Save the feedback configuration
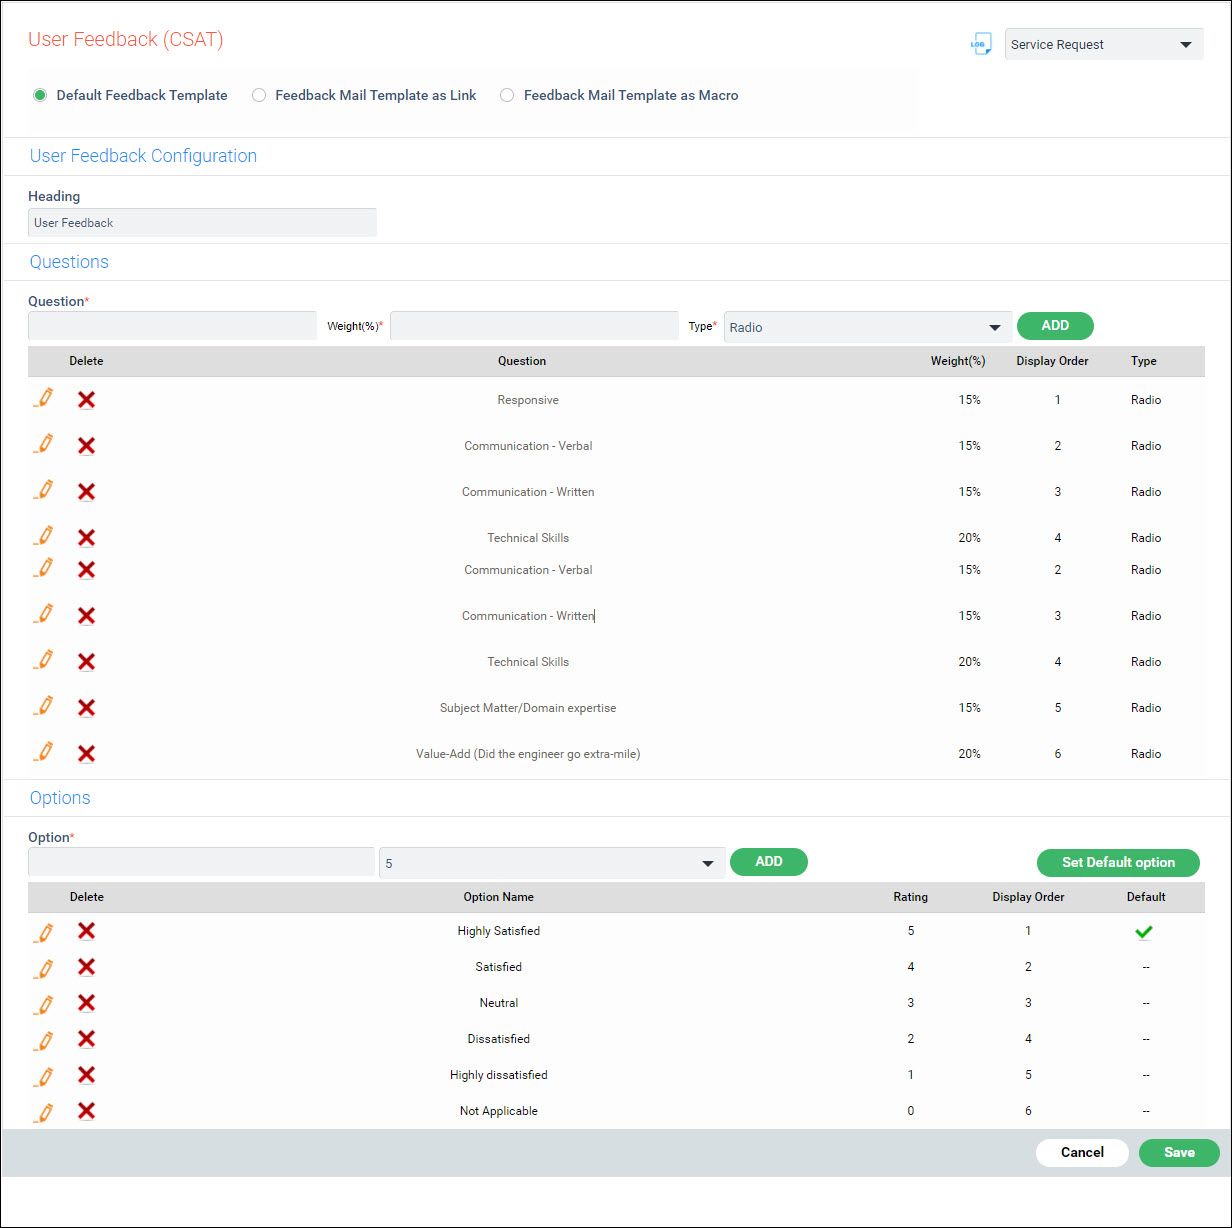This screenshot has width=1232, height=1228. [1178, 1153]
